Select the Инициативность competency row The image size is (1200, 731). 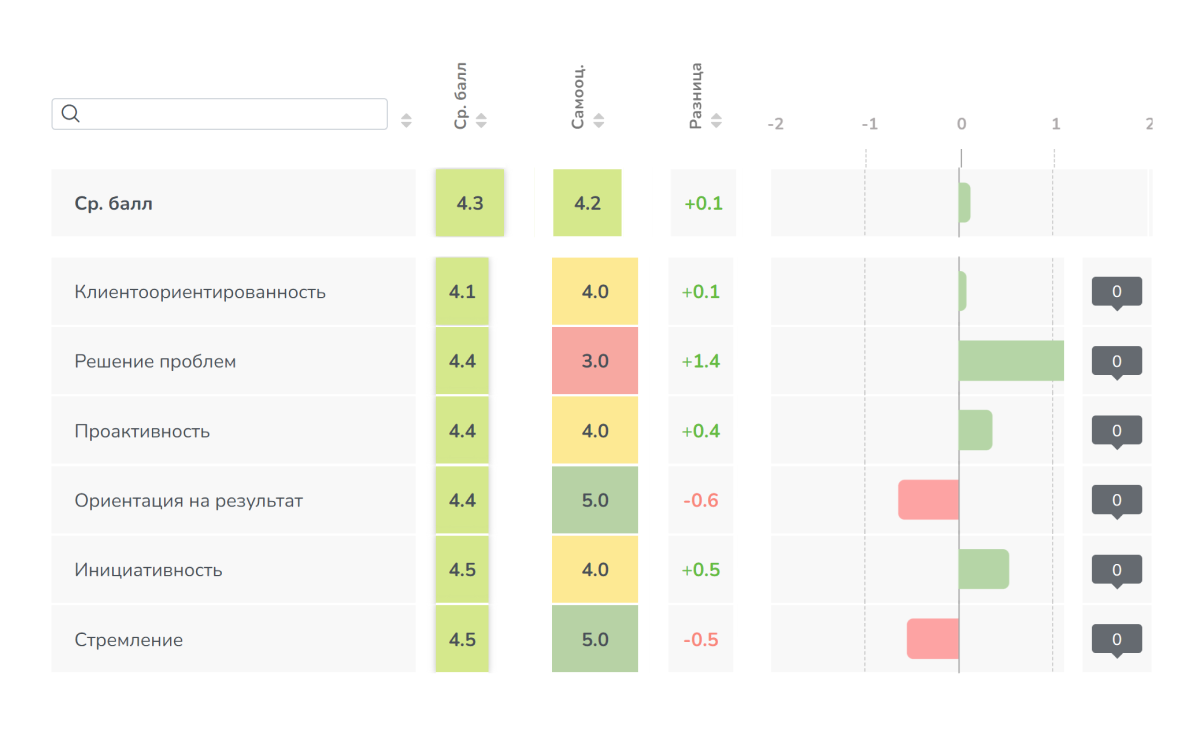coord(149,570)
